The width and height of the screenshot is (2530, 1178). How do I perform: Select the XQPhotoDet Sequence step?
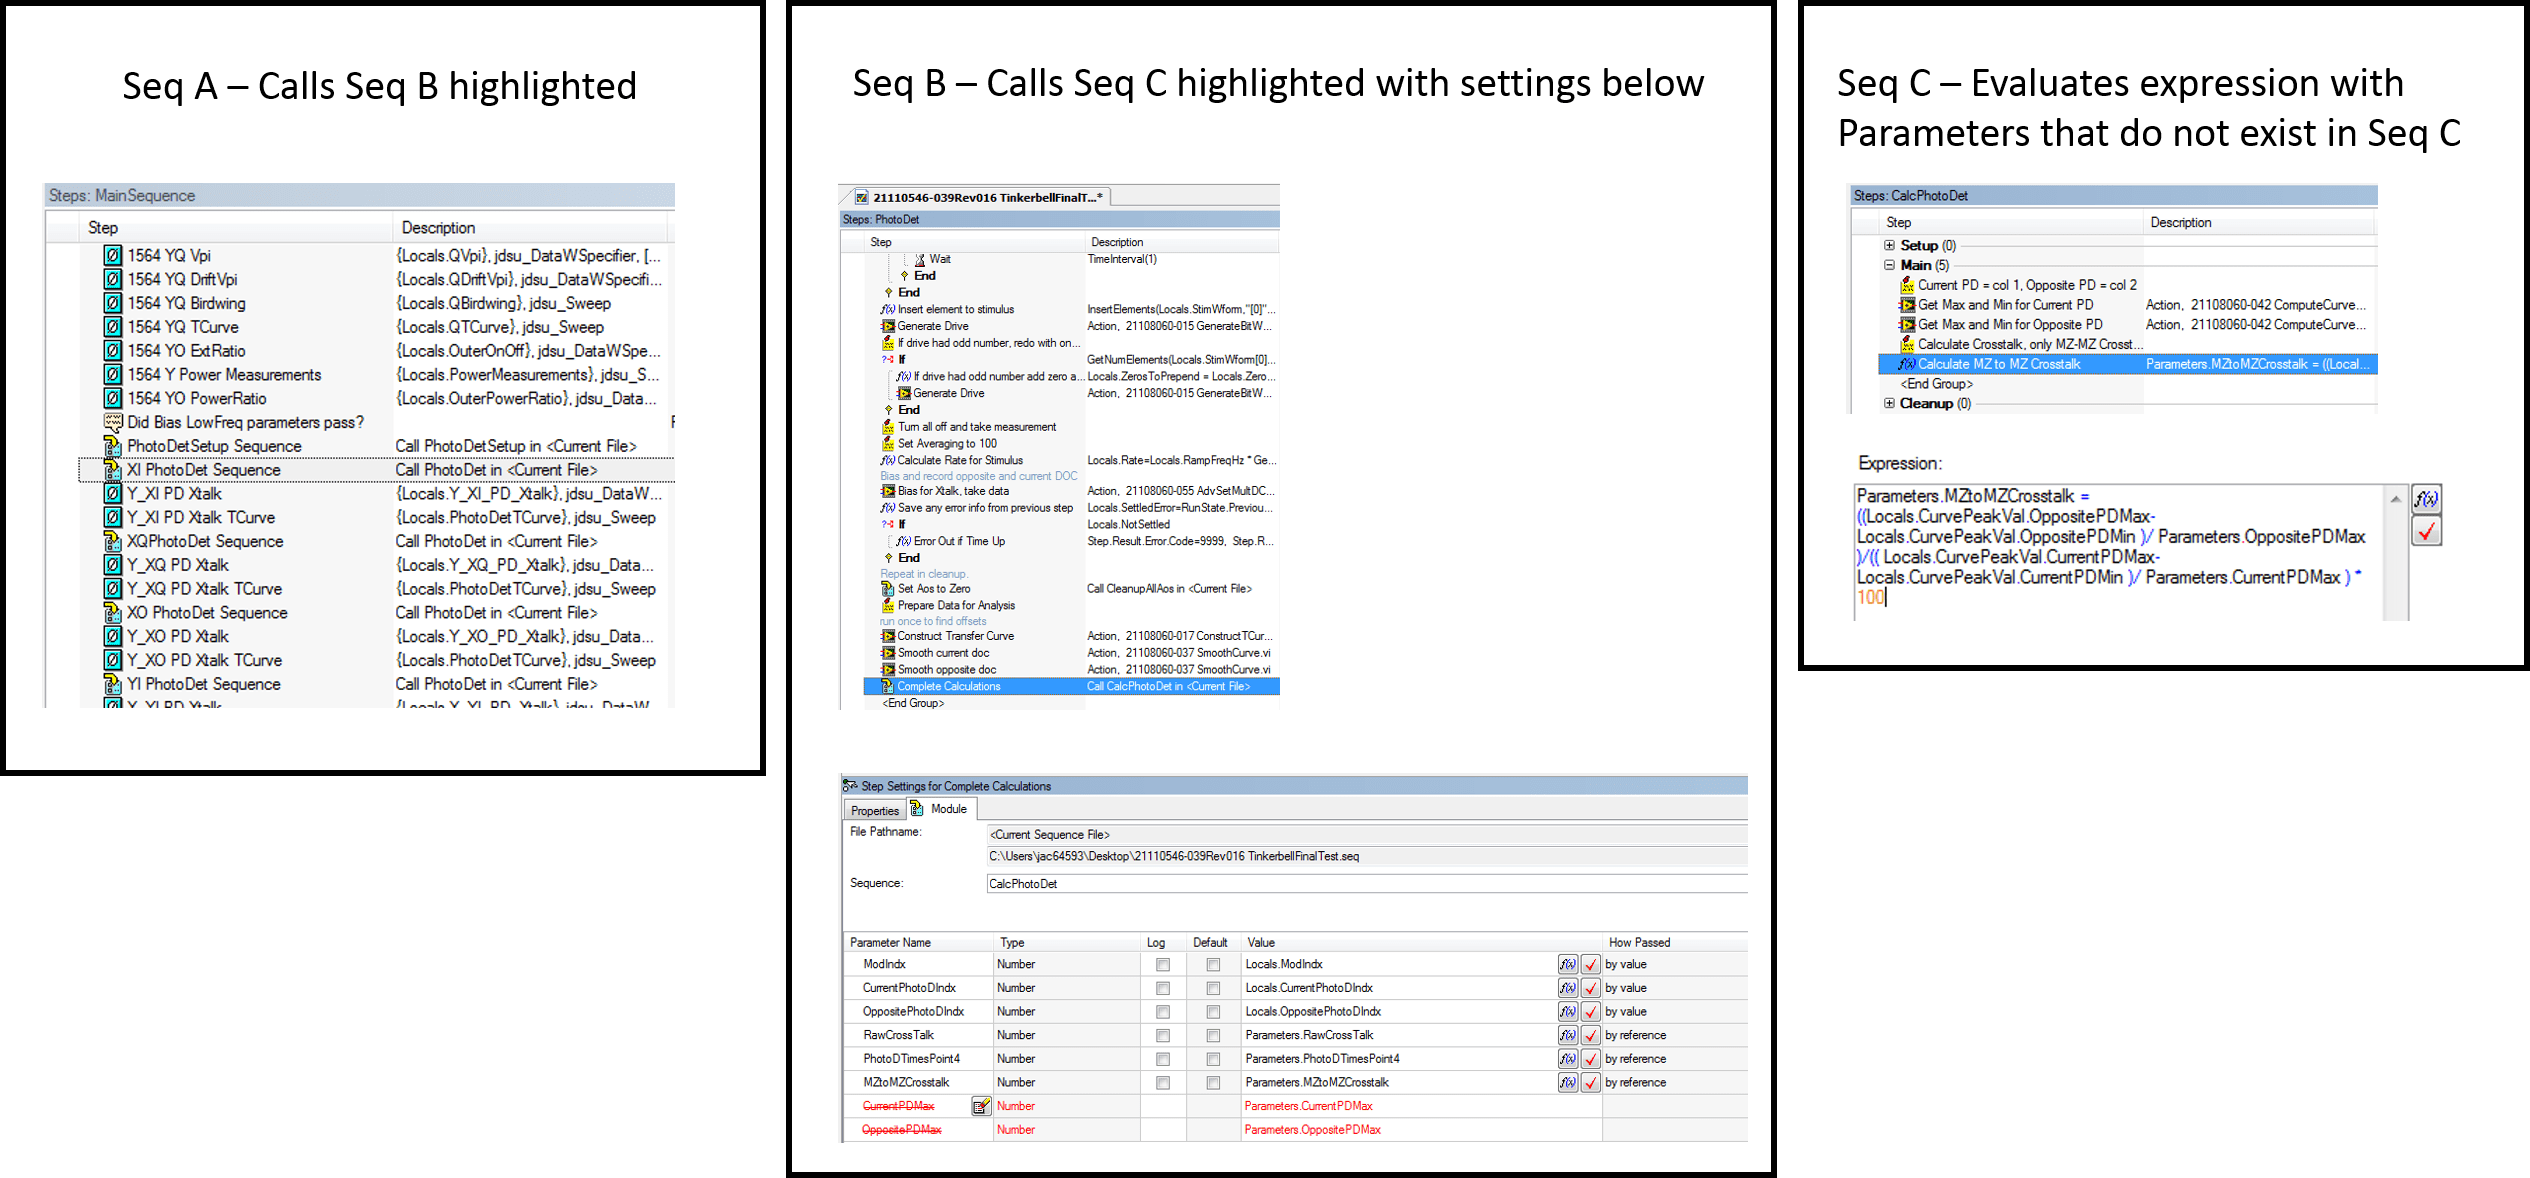click(205, 541)
